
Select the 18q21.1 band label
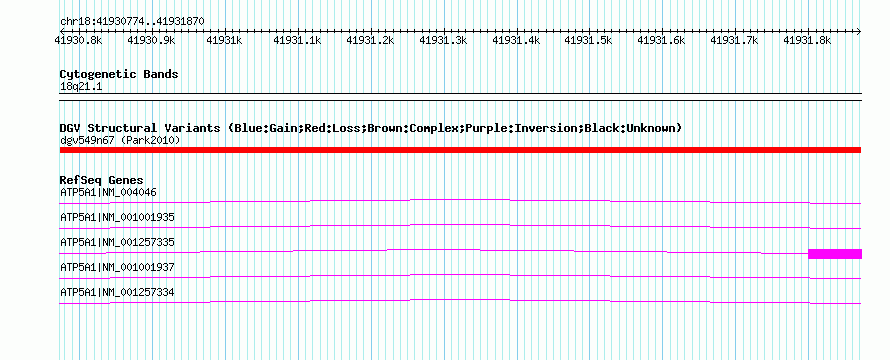[x=81, y=87]
